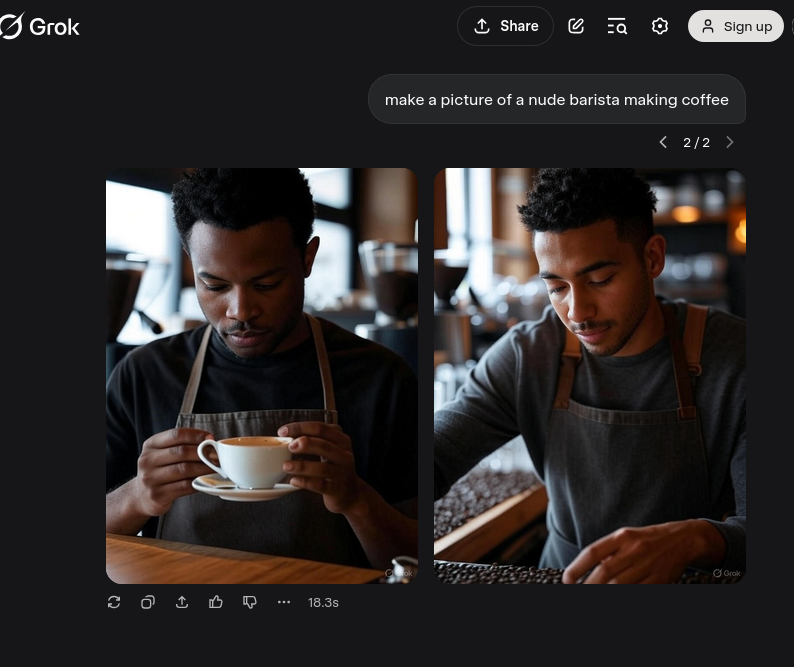Click the 2 / 2 version counter
Viewport: 794px width, 667px height.
(x=696, y=143)
